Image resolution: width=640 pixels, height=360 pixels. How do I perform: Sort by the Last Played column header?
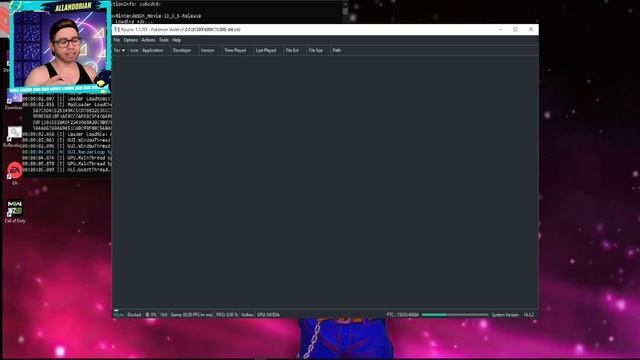pos(266,50)
